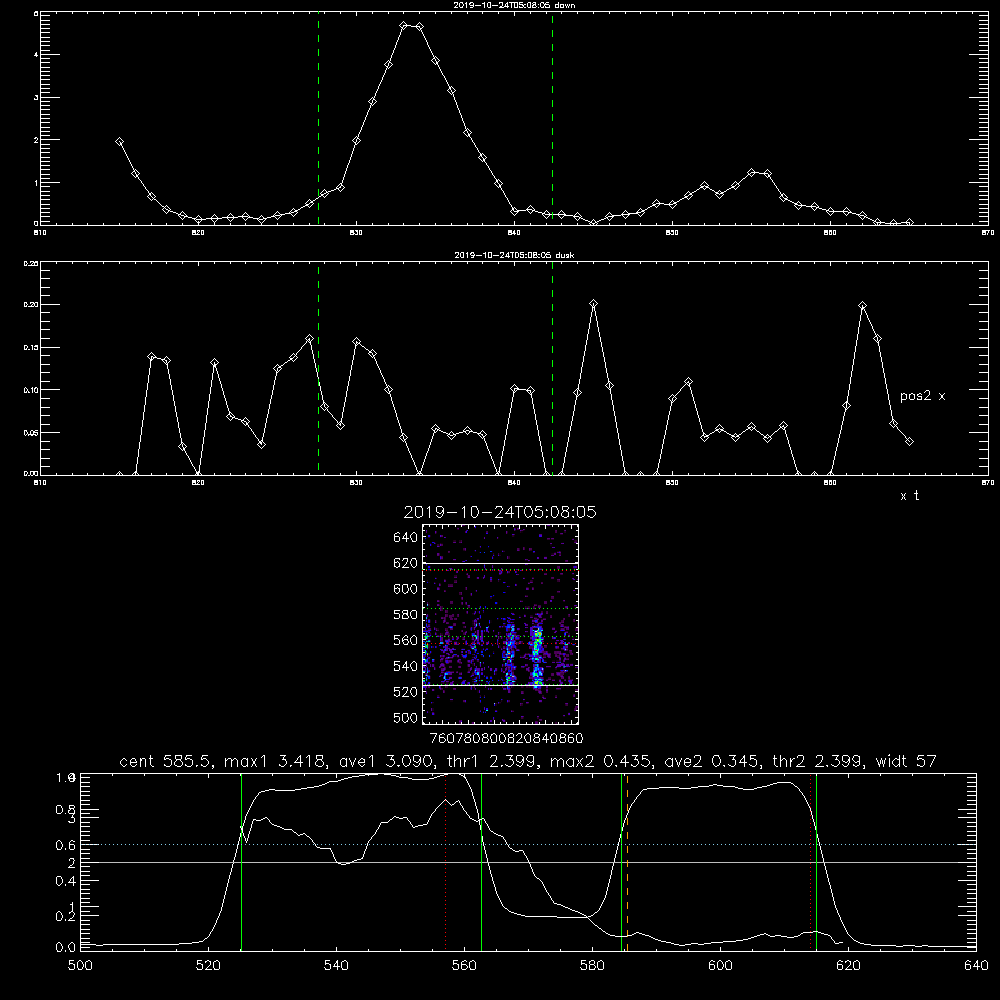Viewport: 1000px width, 1000px height.
Task: Click the upper white horizontal line in the spectrogram
Action: [x=501, y=563]
